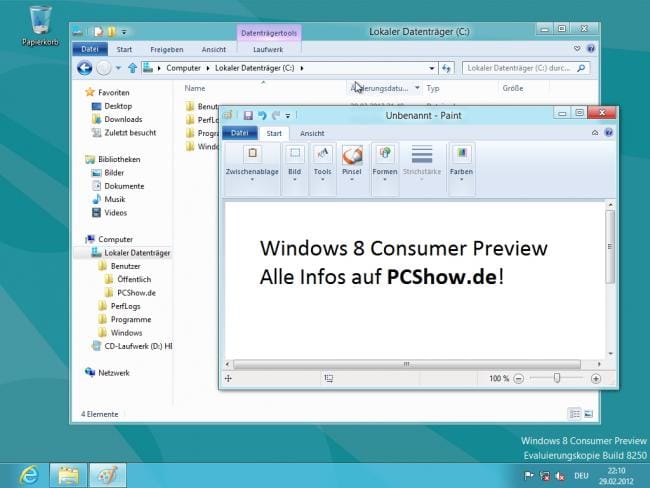Screen dimensions: 650x488
Task: Click the Paint horizontal scrollbar
Action: pyautogui.click(x=407, y=364)
